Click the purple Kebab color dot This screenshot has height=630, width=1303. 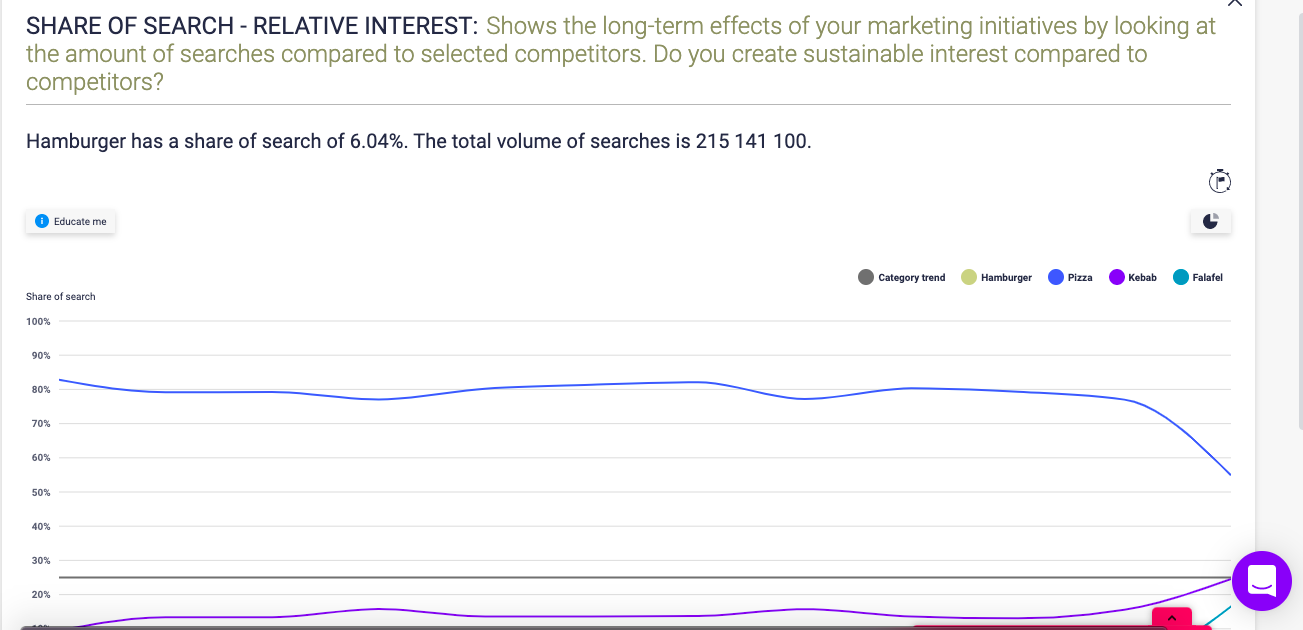click(x=1117, y=277)
